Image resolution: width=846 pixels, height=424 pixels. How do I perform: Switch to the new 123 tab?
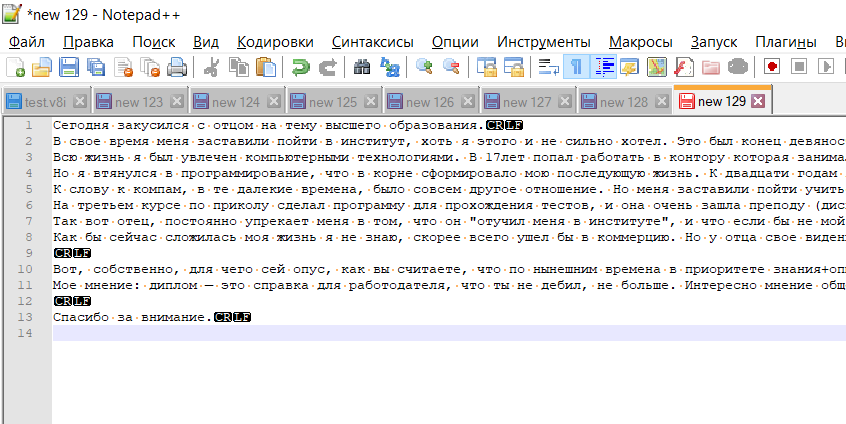[139, 101]
